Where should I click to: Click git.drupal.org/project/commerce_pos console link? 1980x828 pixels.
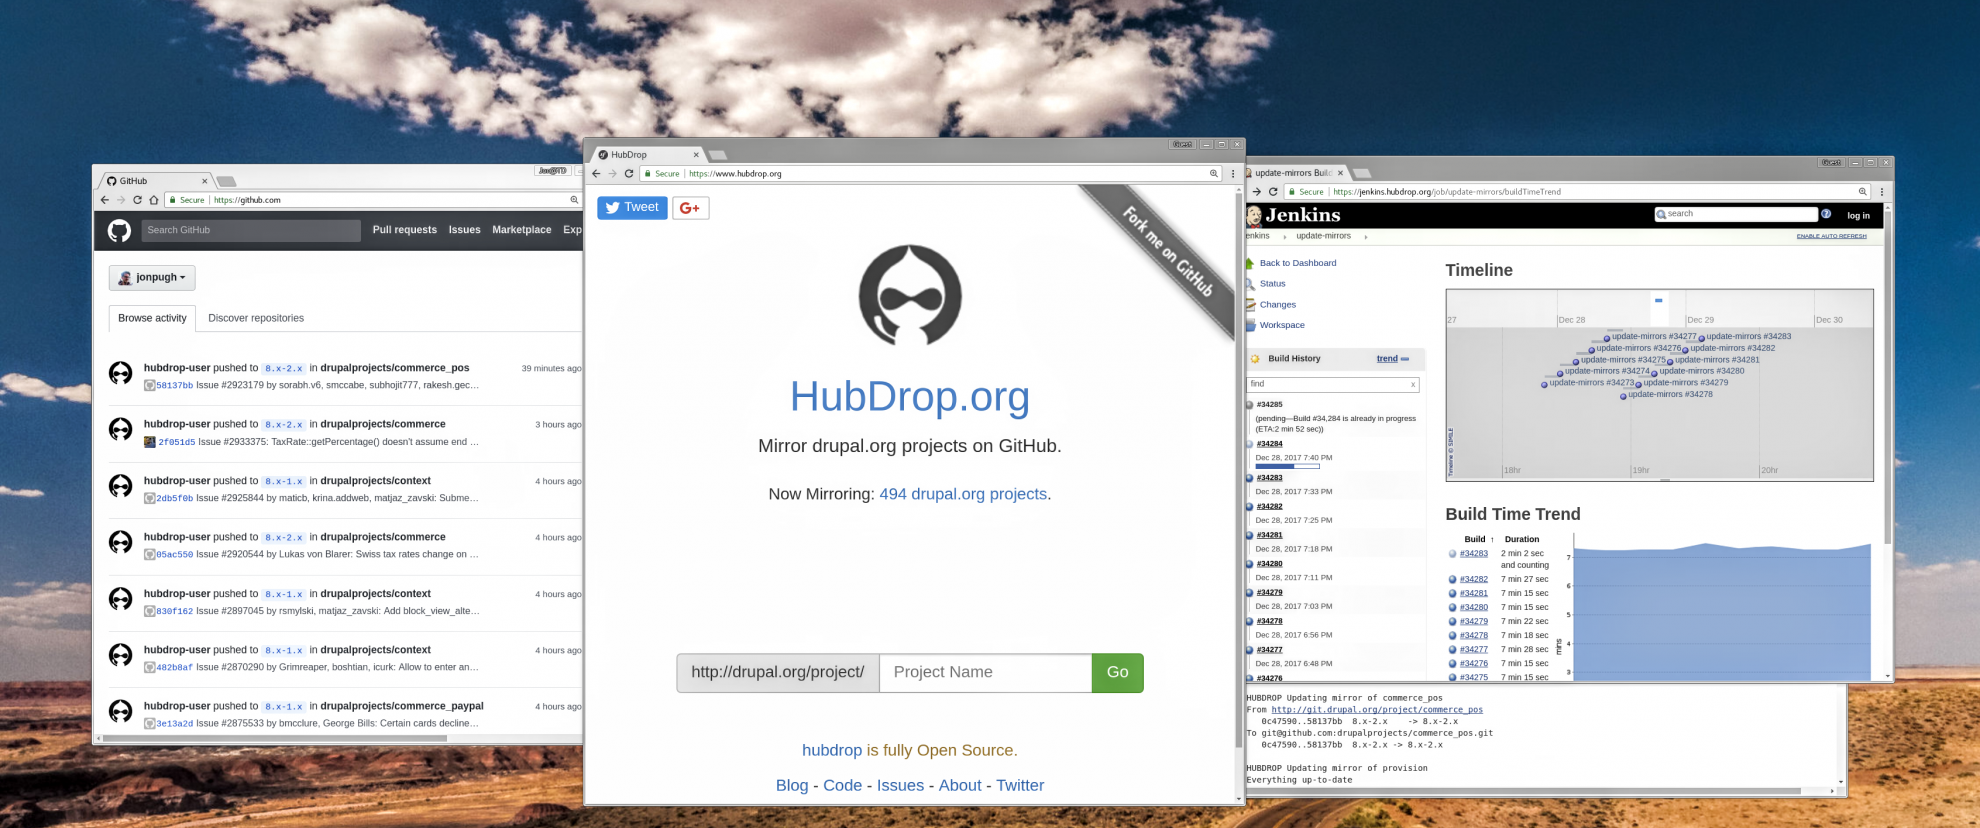[1376, 710]
